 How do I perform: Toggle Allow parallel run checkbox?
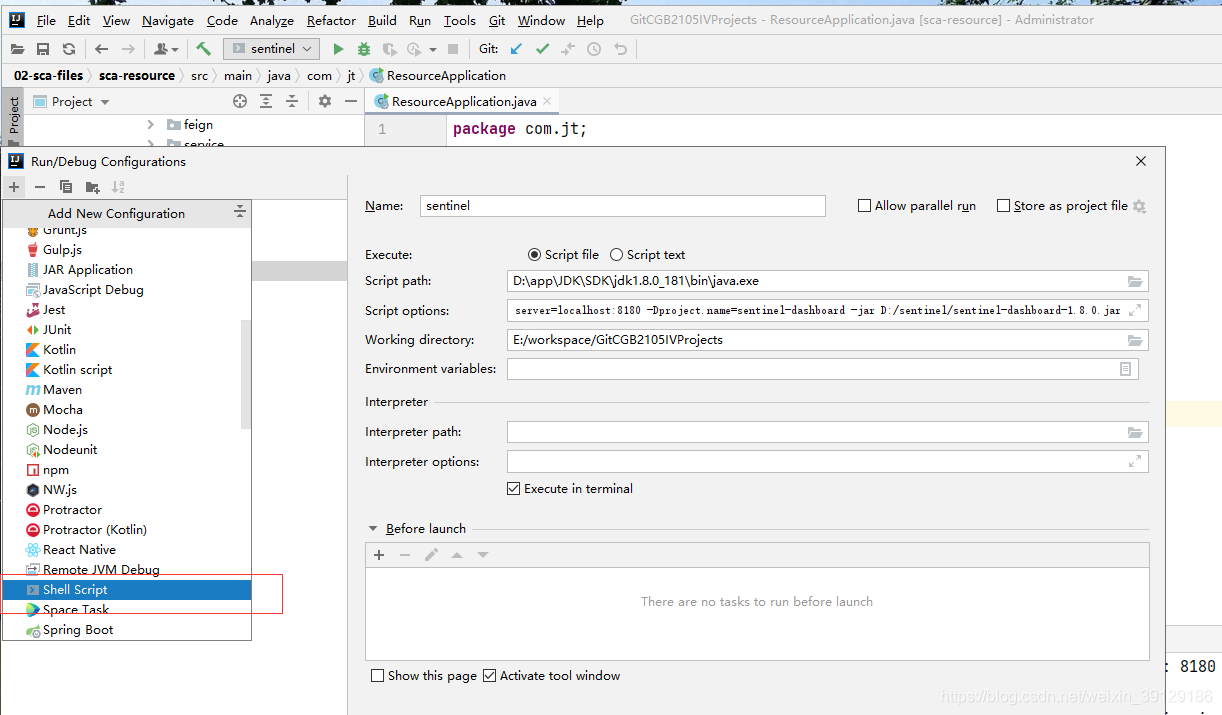click(x=864, y=206)
